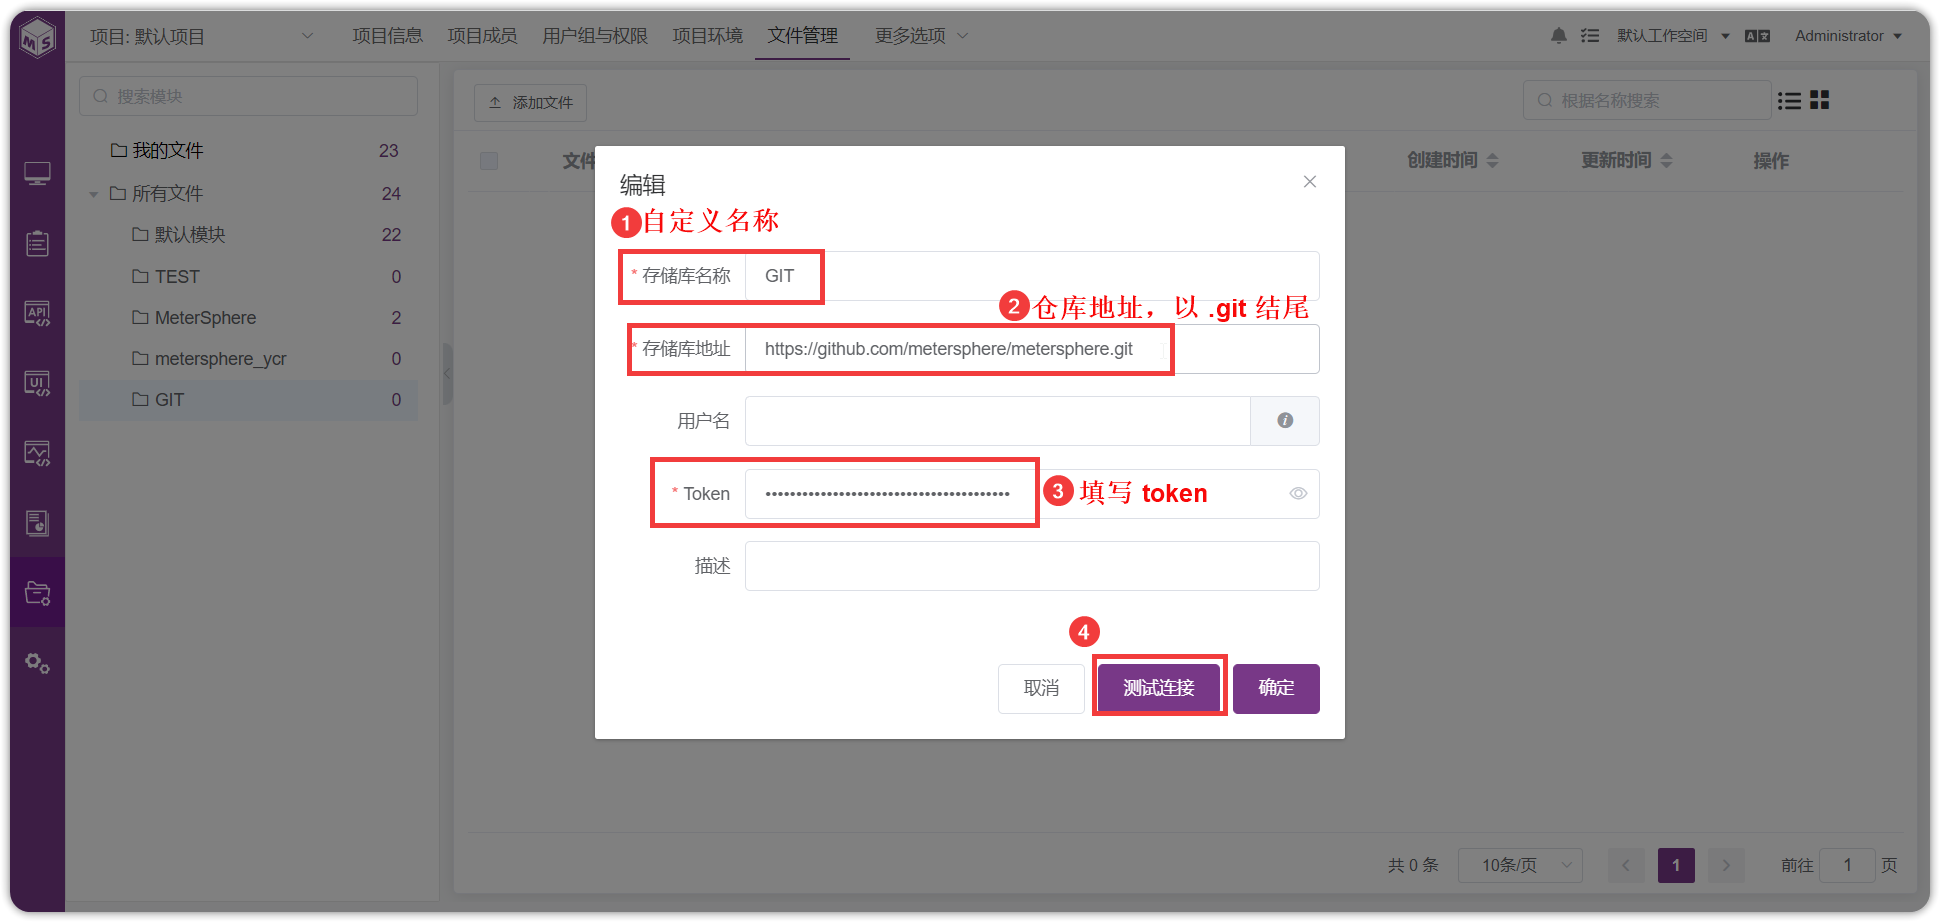Open the 10条/页 page size dropdown

pos(1520,865)
